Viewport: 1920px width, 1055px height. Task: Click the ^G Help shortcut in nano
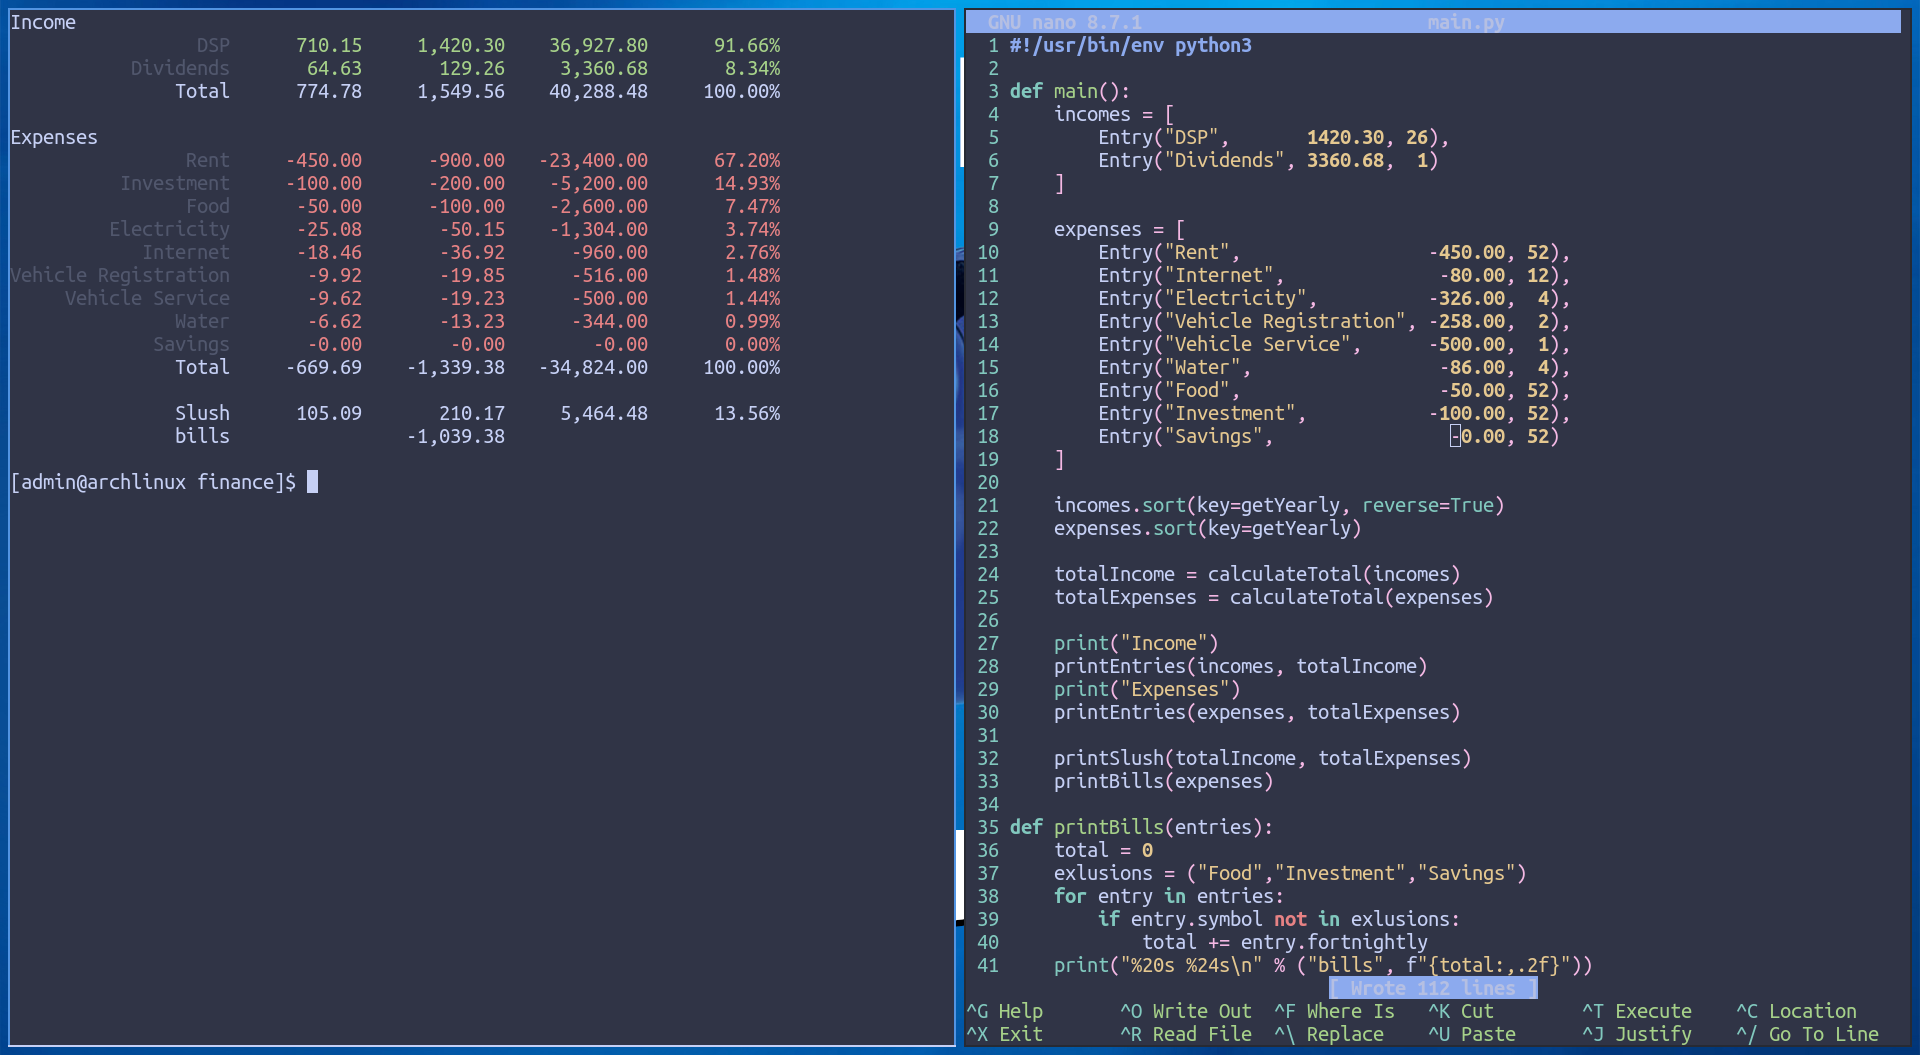point(1004,1011)
